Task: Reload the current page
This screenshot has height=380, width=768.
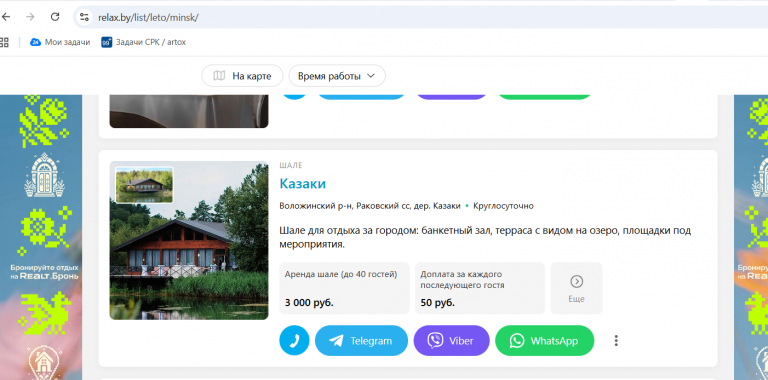Action: pos(55,17)
